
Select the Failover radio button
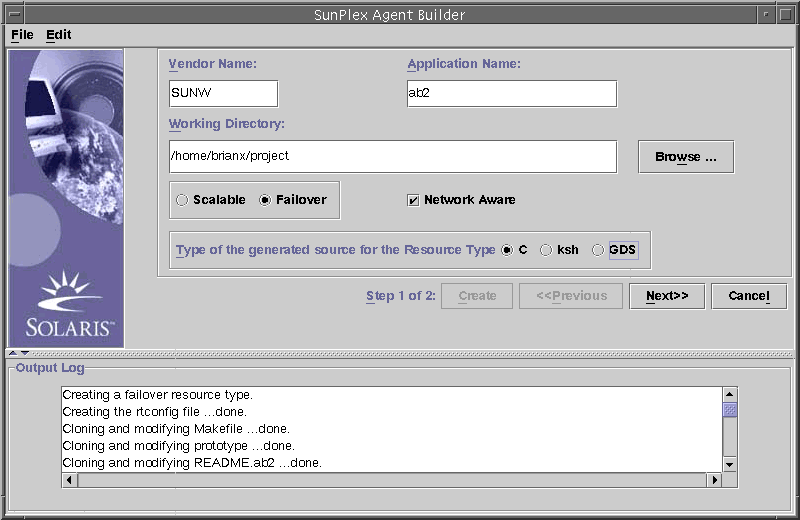[293, 200]
